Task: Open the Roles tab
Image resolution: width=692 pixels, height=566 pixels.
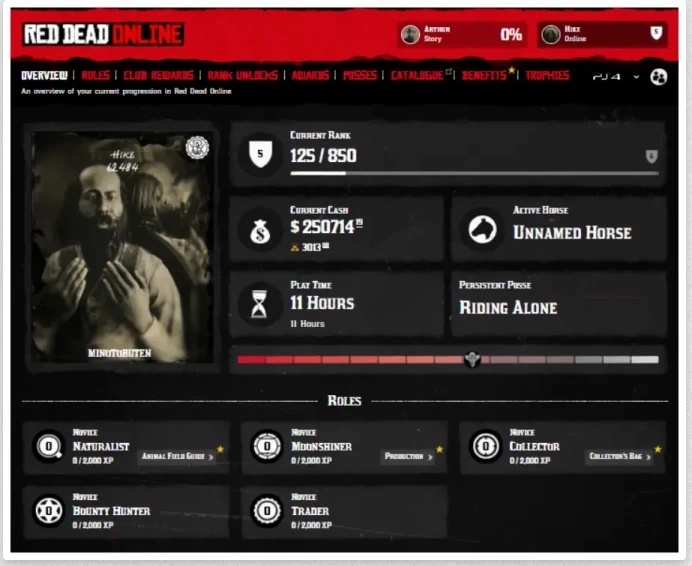Action: pos(95,75)
